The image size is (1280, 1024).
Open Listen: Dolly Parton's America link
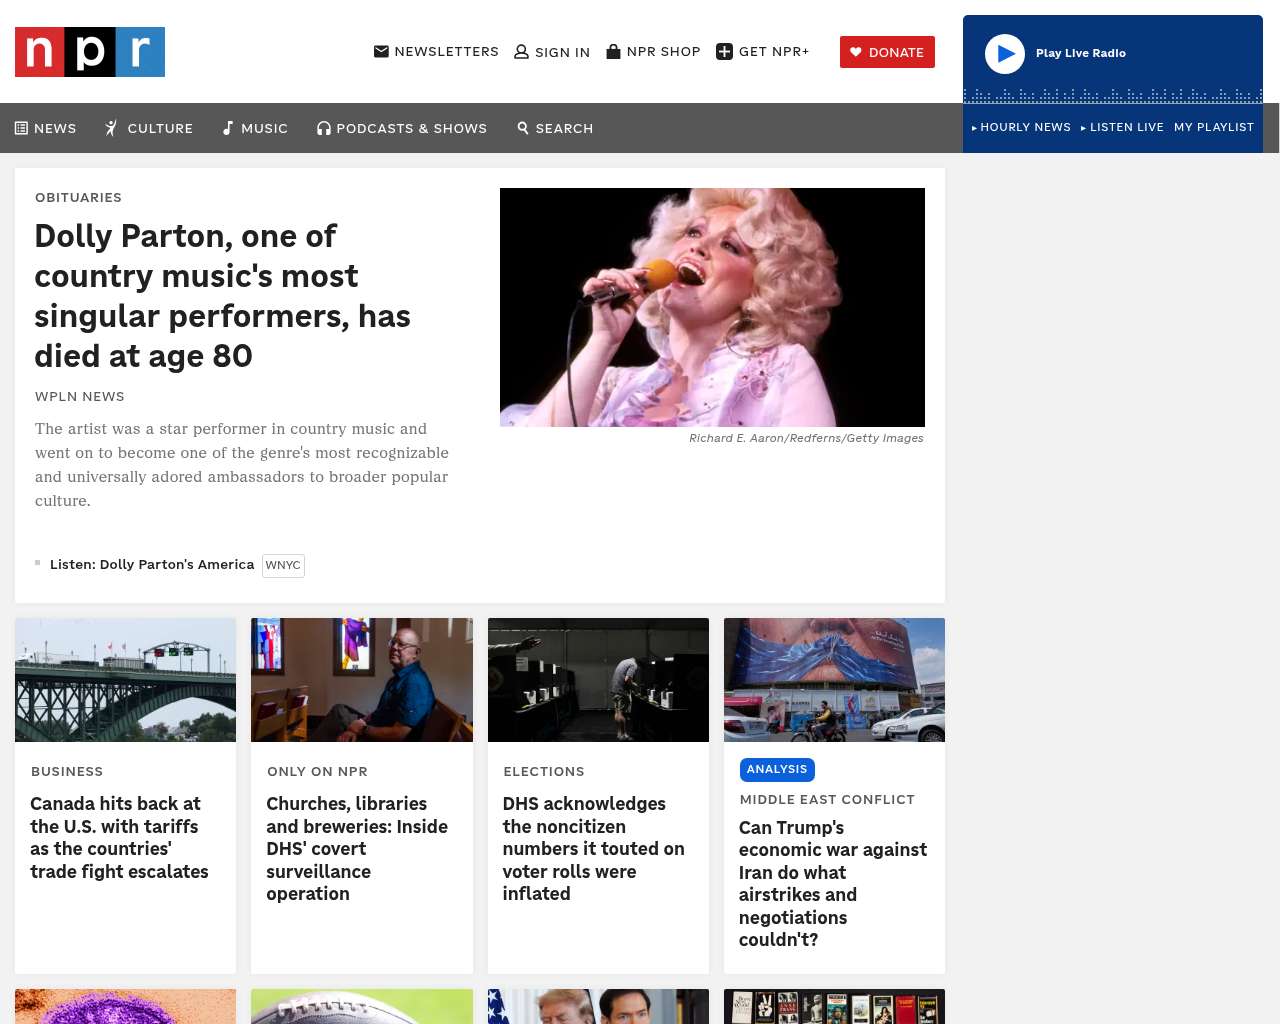click(x=152, y=564)
